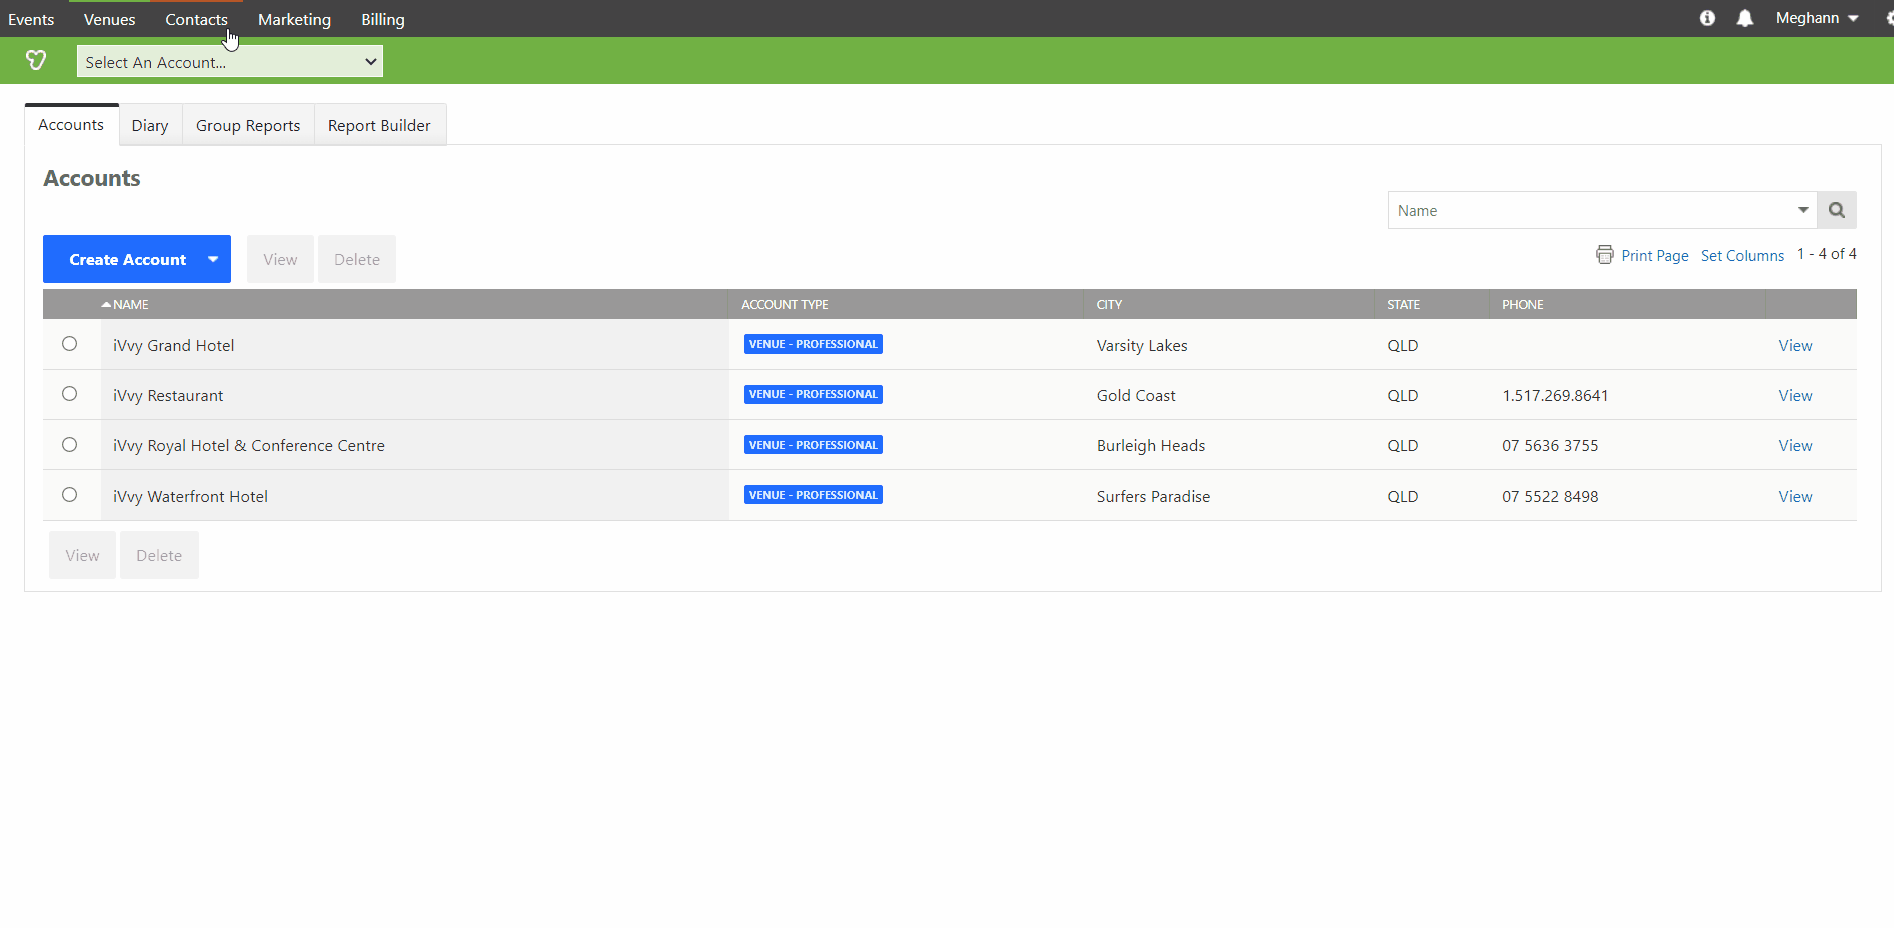The image size is (1894, 928).
Task: Click the search magnifier button
Action: (x=1837, y=210)
